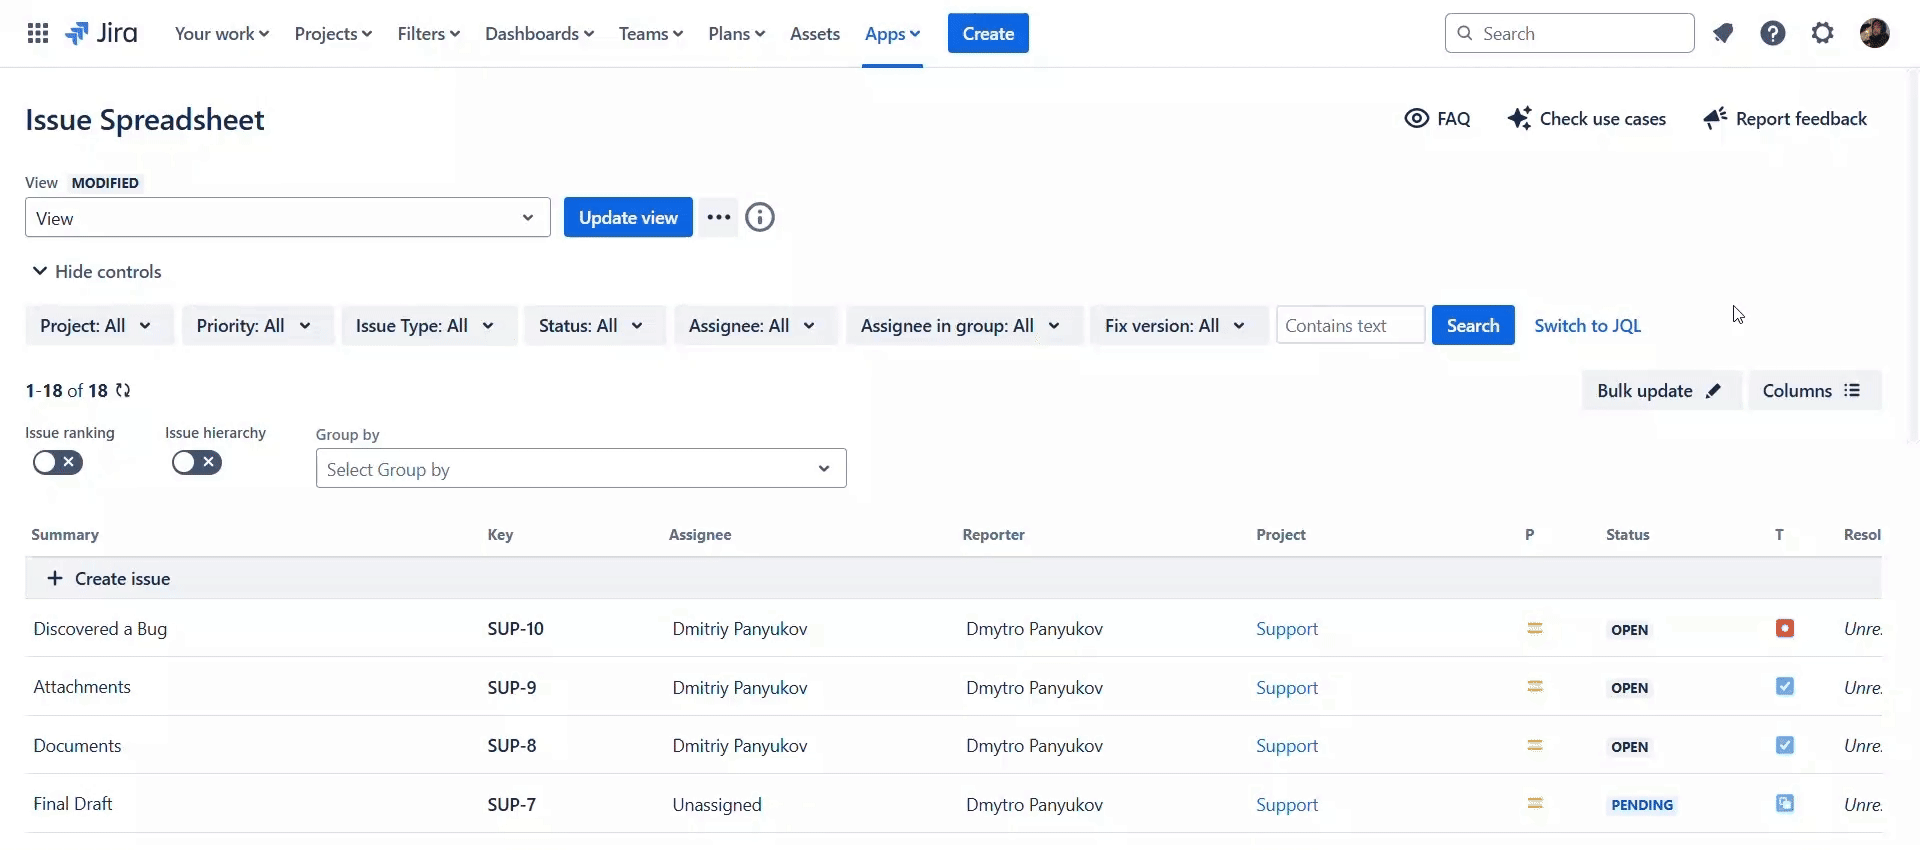1920x850 pixels.
Task: Open the Dashboards menu
Action: [x=539, y=34]
